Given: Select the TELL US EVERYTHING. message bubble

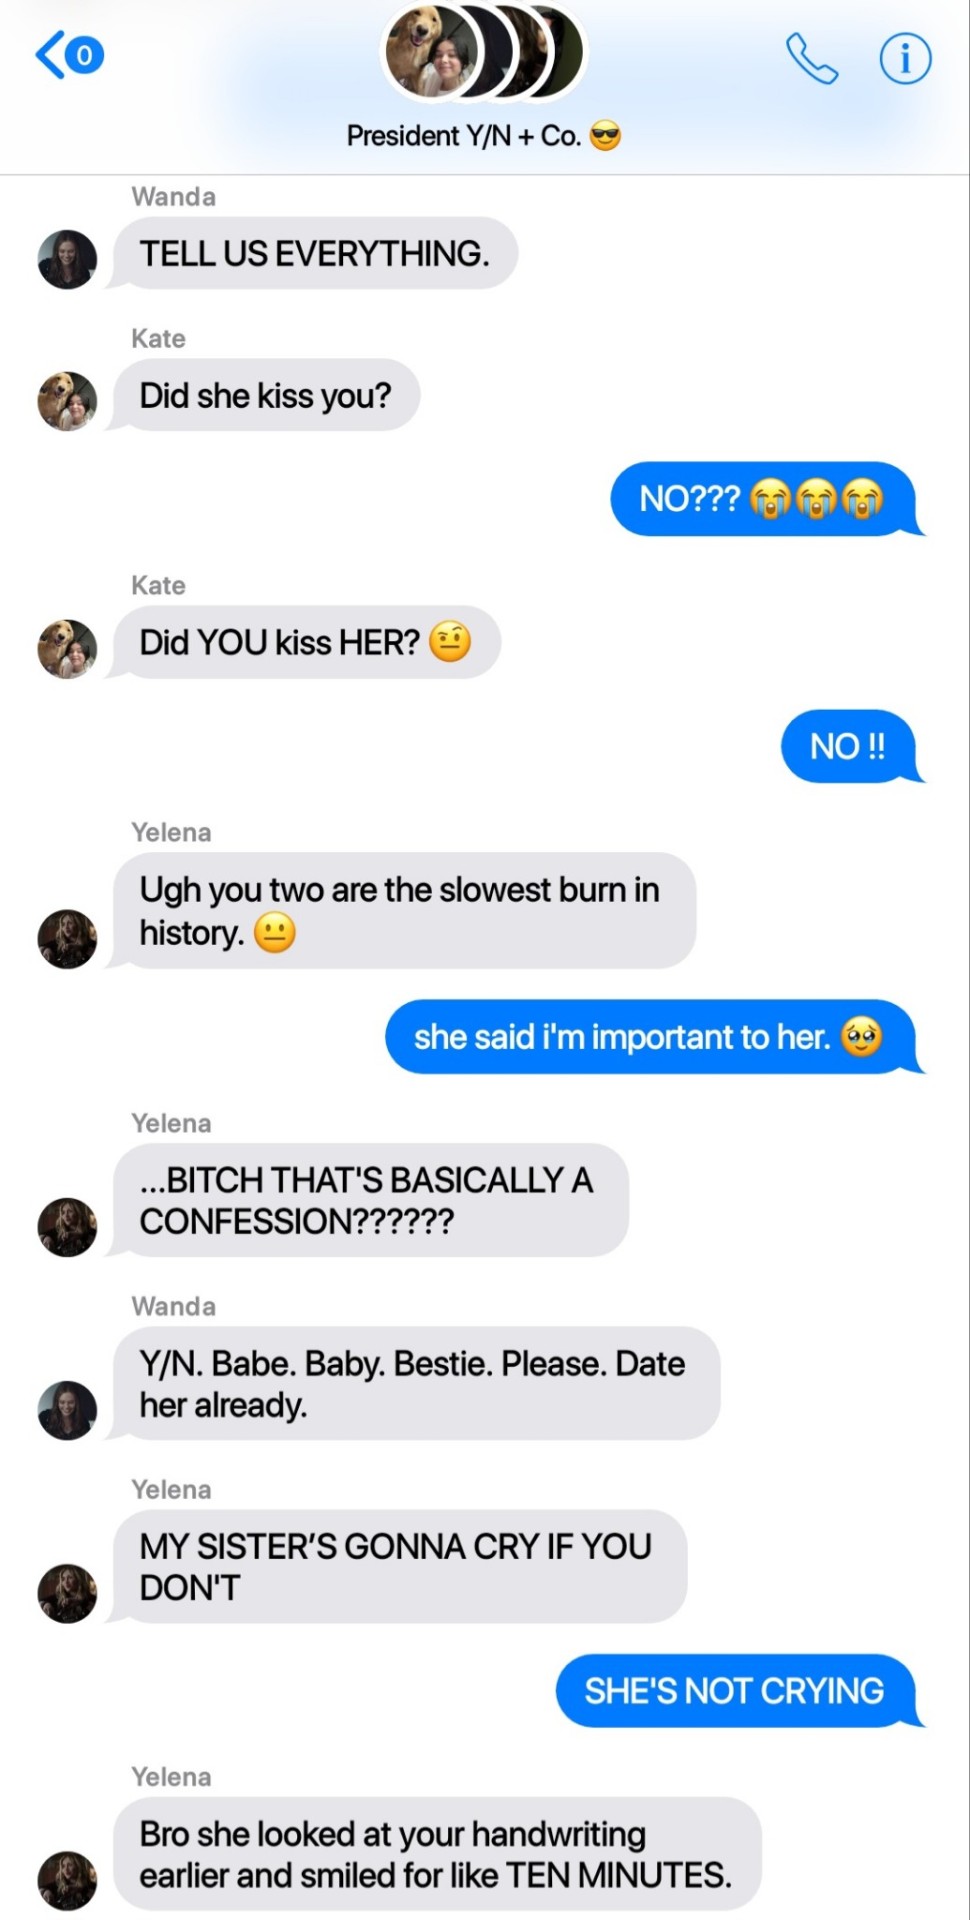Looking at the screenshot, I should [314, 253].
